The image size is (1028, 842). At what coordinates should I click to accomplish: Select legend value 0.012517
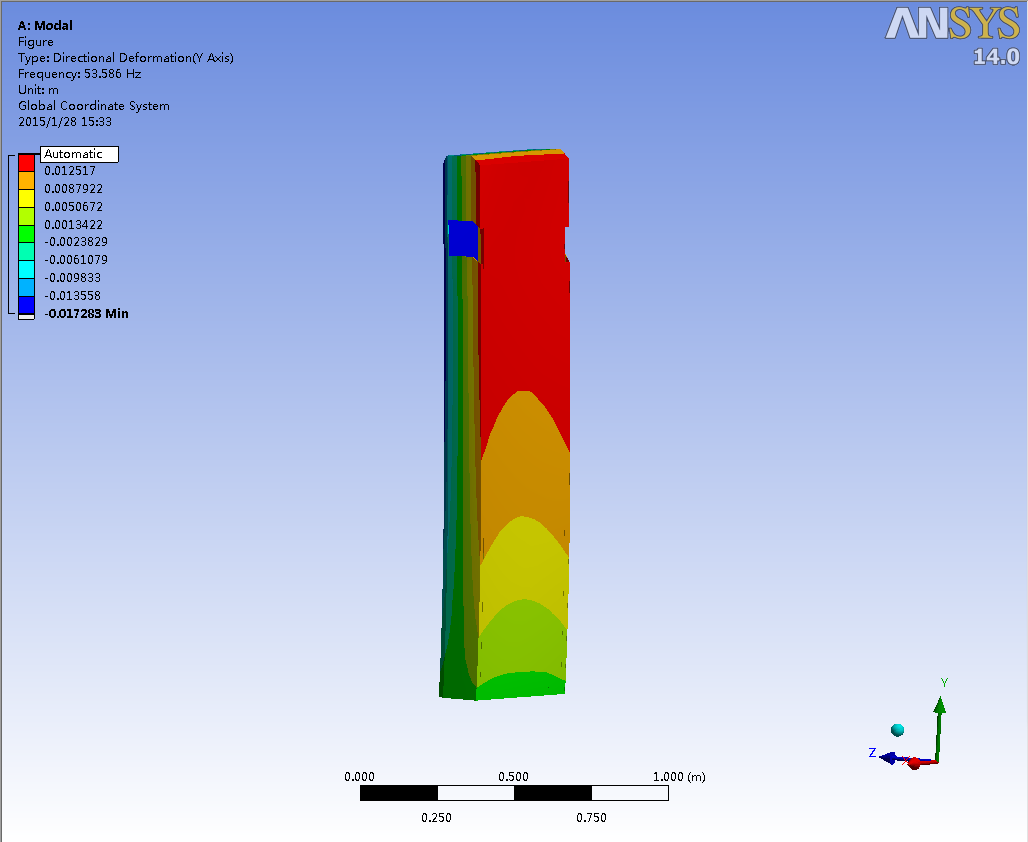(x=69, y=170)
